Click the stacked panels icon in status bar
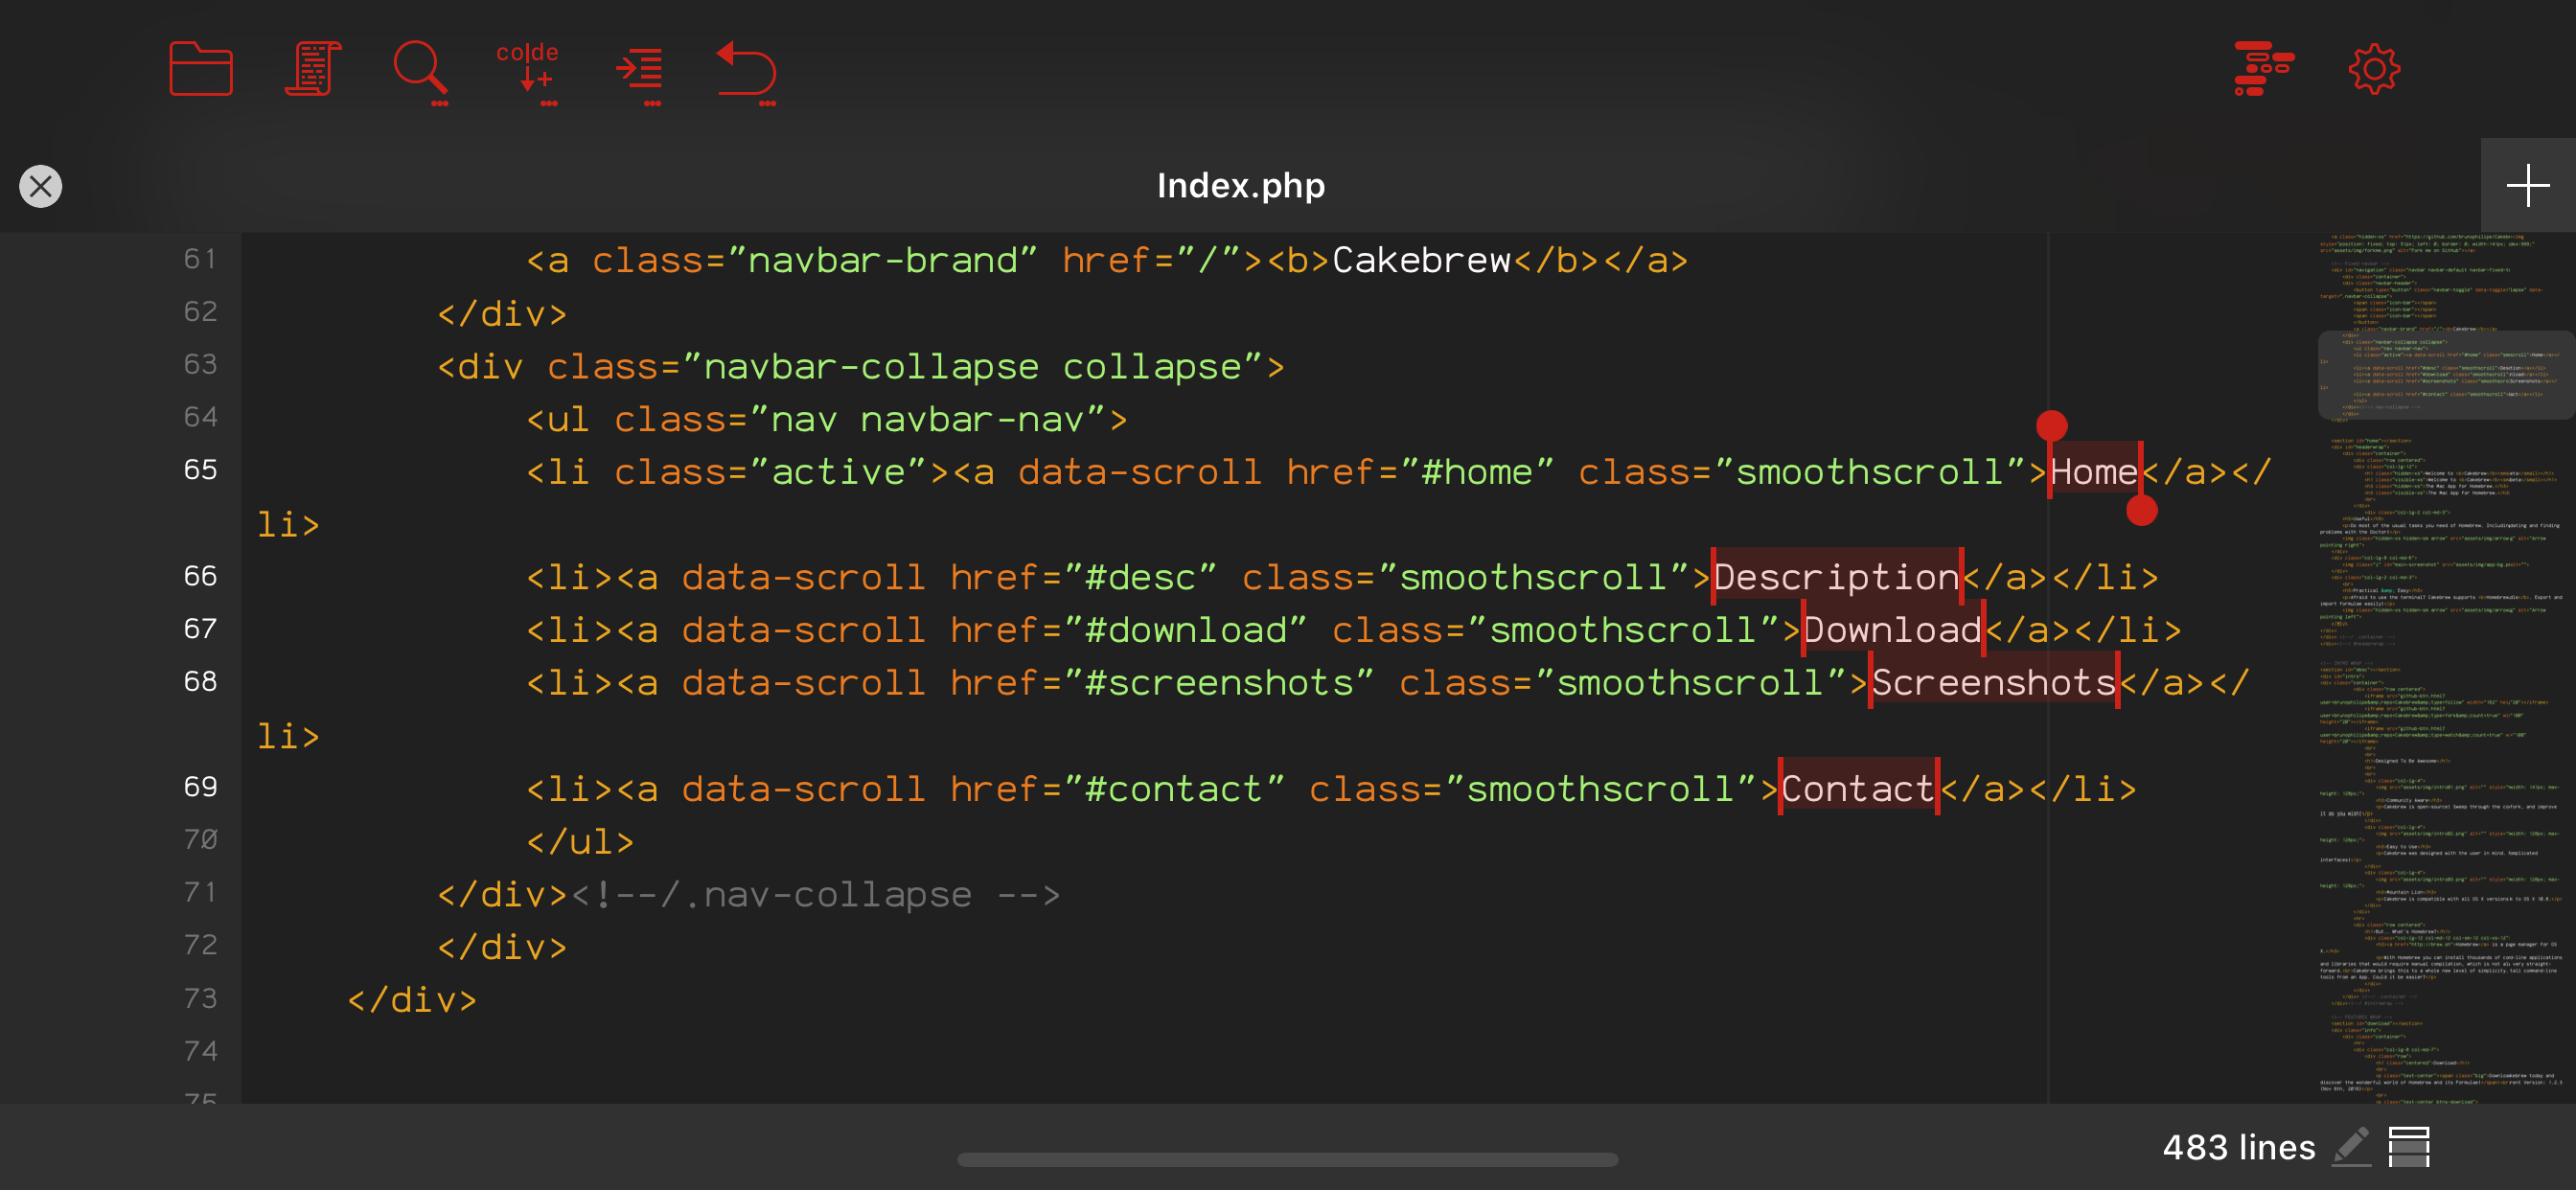Screen dimensions: 2576x1190 (2409, 1146)
